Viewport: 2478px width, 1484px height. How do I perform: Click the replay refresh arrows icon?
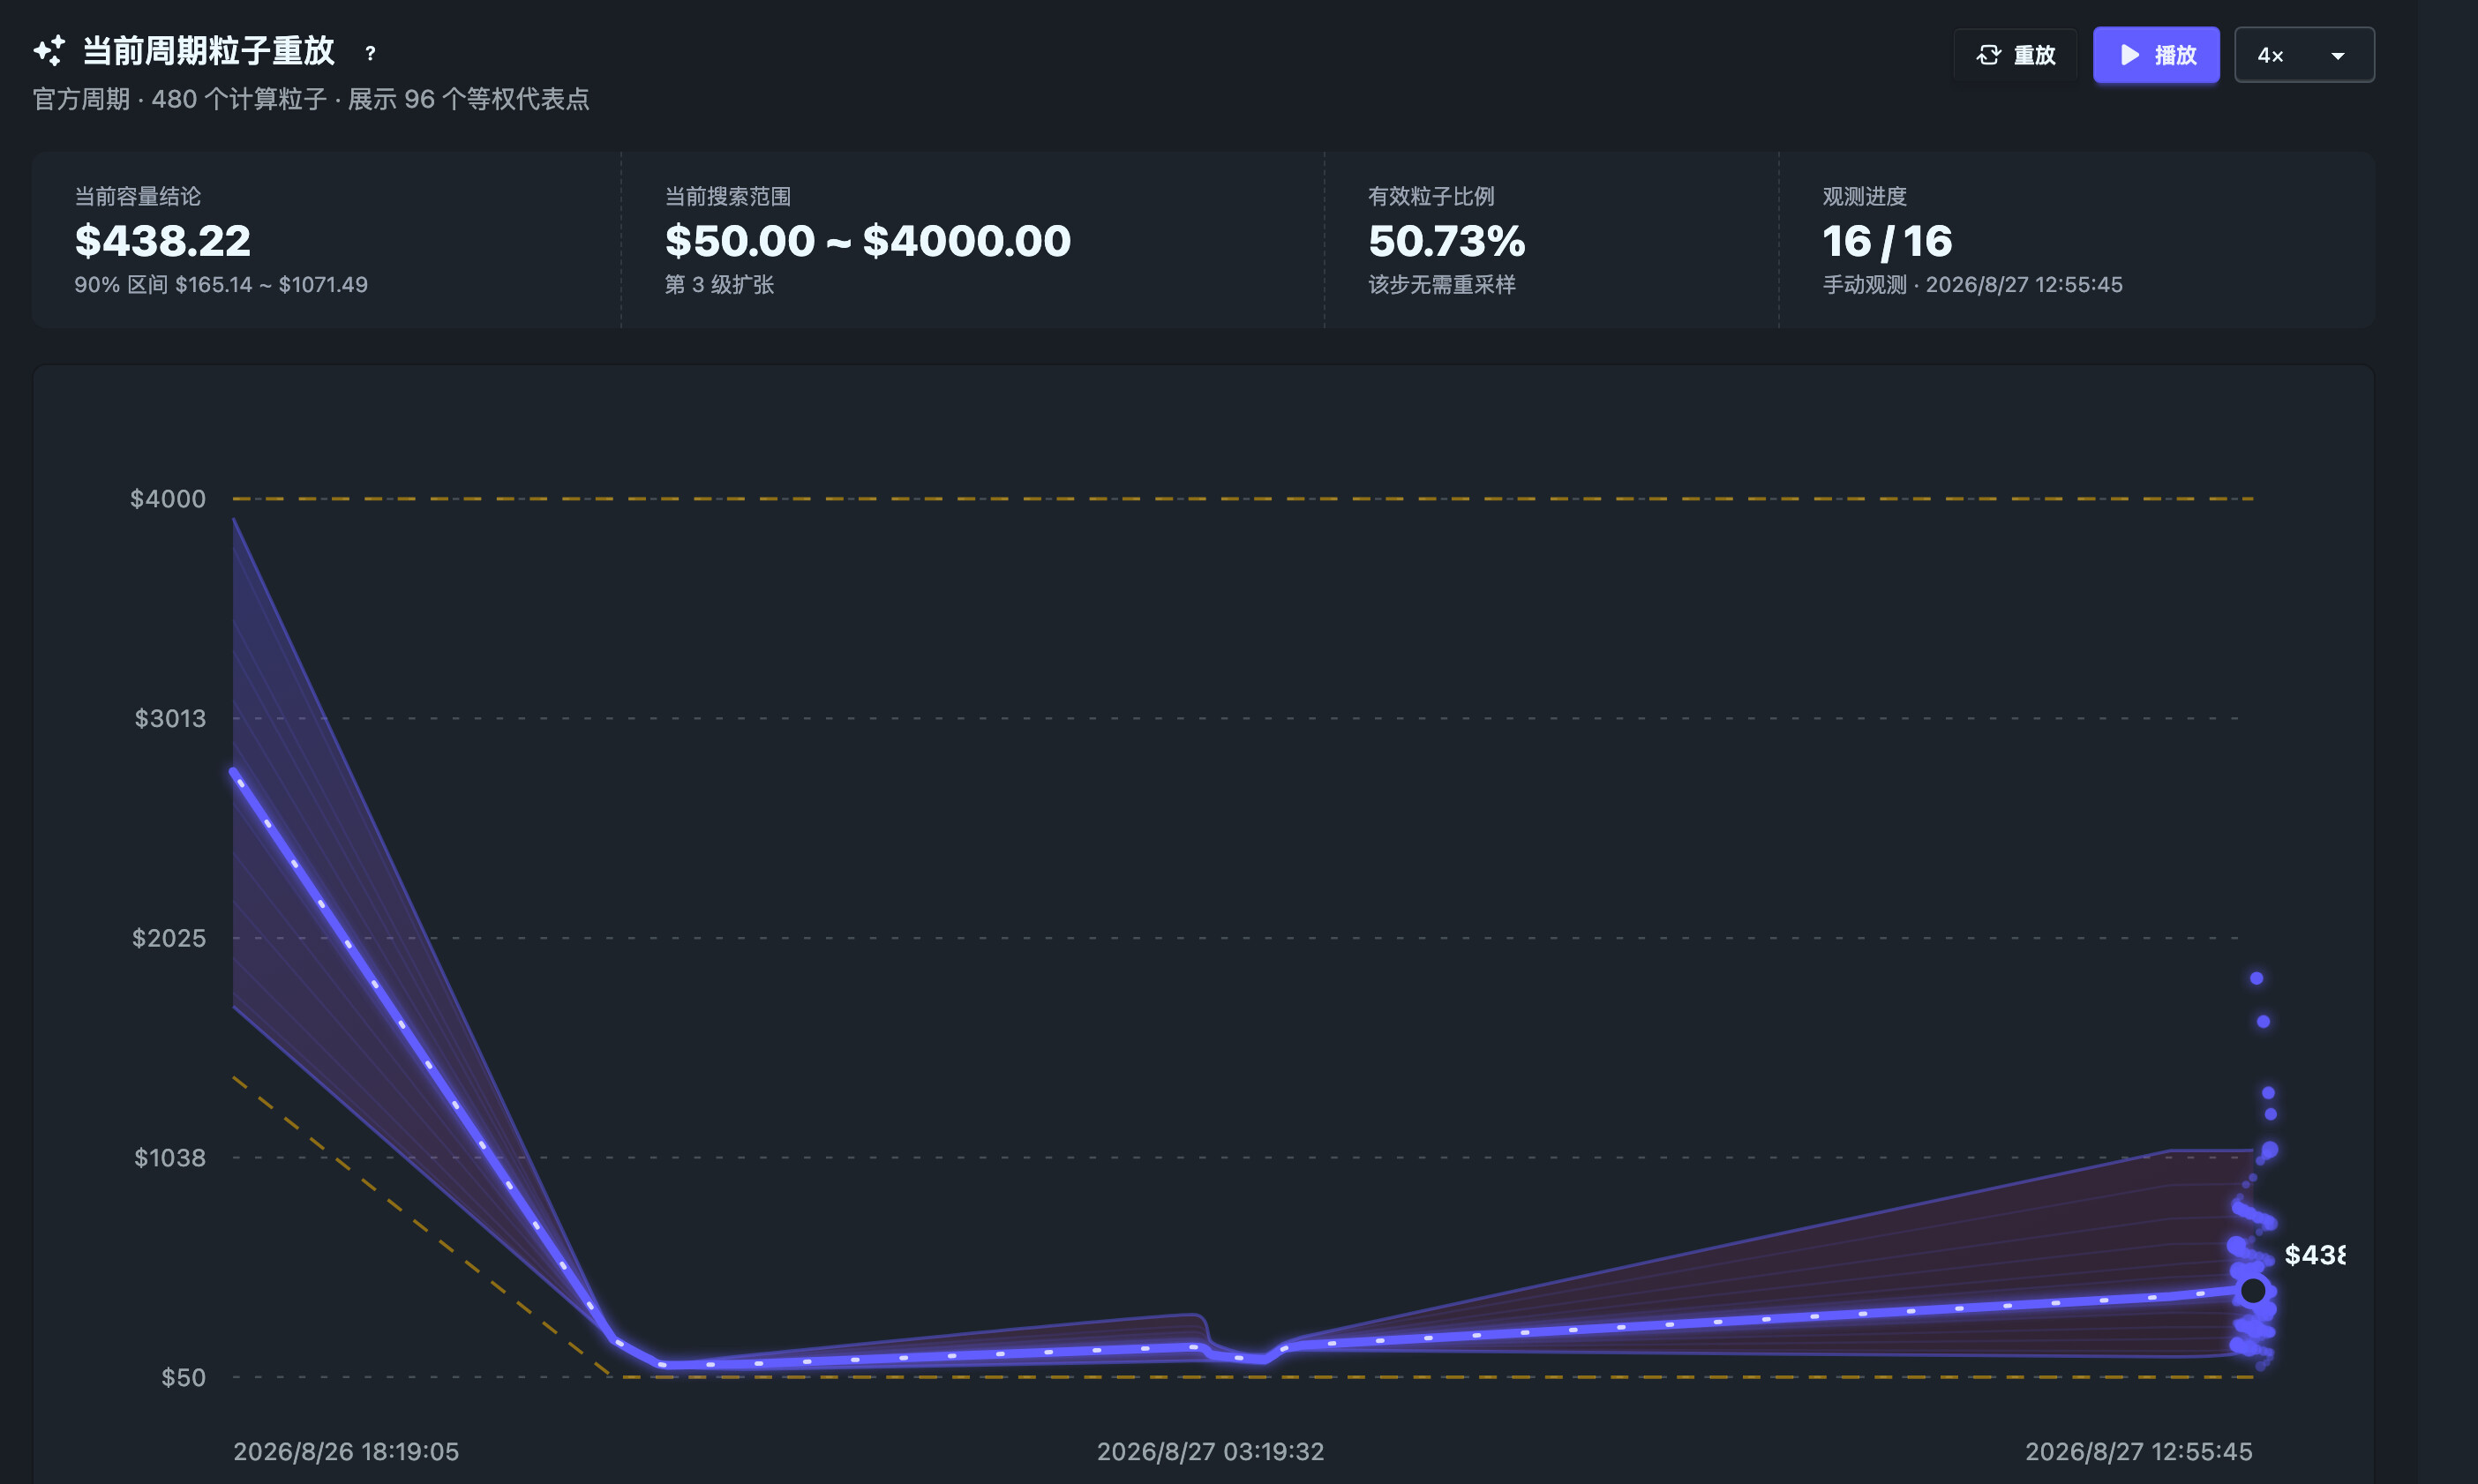coord(1988,55)
